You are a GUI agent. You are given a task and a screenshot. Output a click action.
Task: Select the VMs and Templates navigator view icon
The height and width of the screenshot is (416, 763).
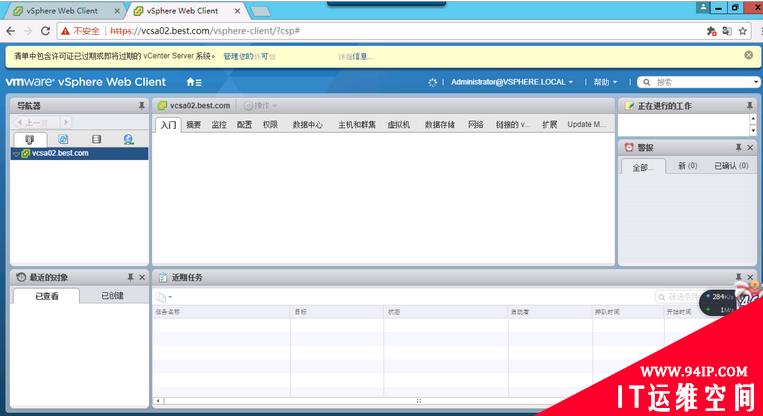[63, 139]
